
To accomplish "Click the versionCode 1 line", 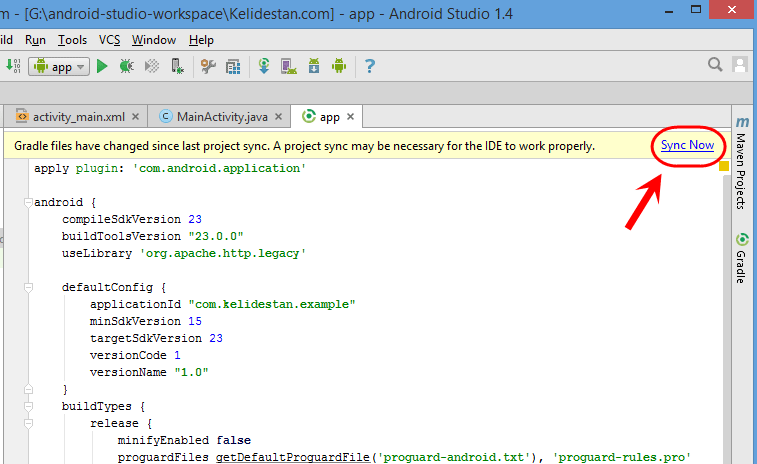I will [135, 355].
